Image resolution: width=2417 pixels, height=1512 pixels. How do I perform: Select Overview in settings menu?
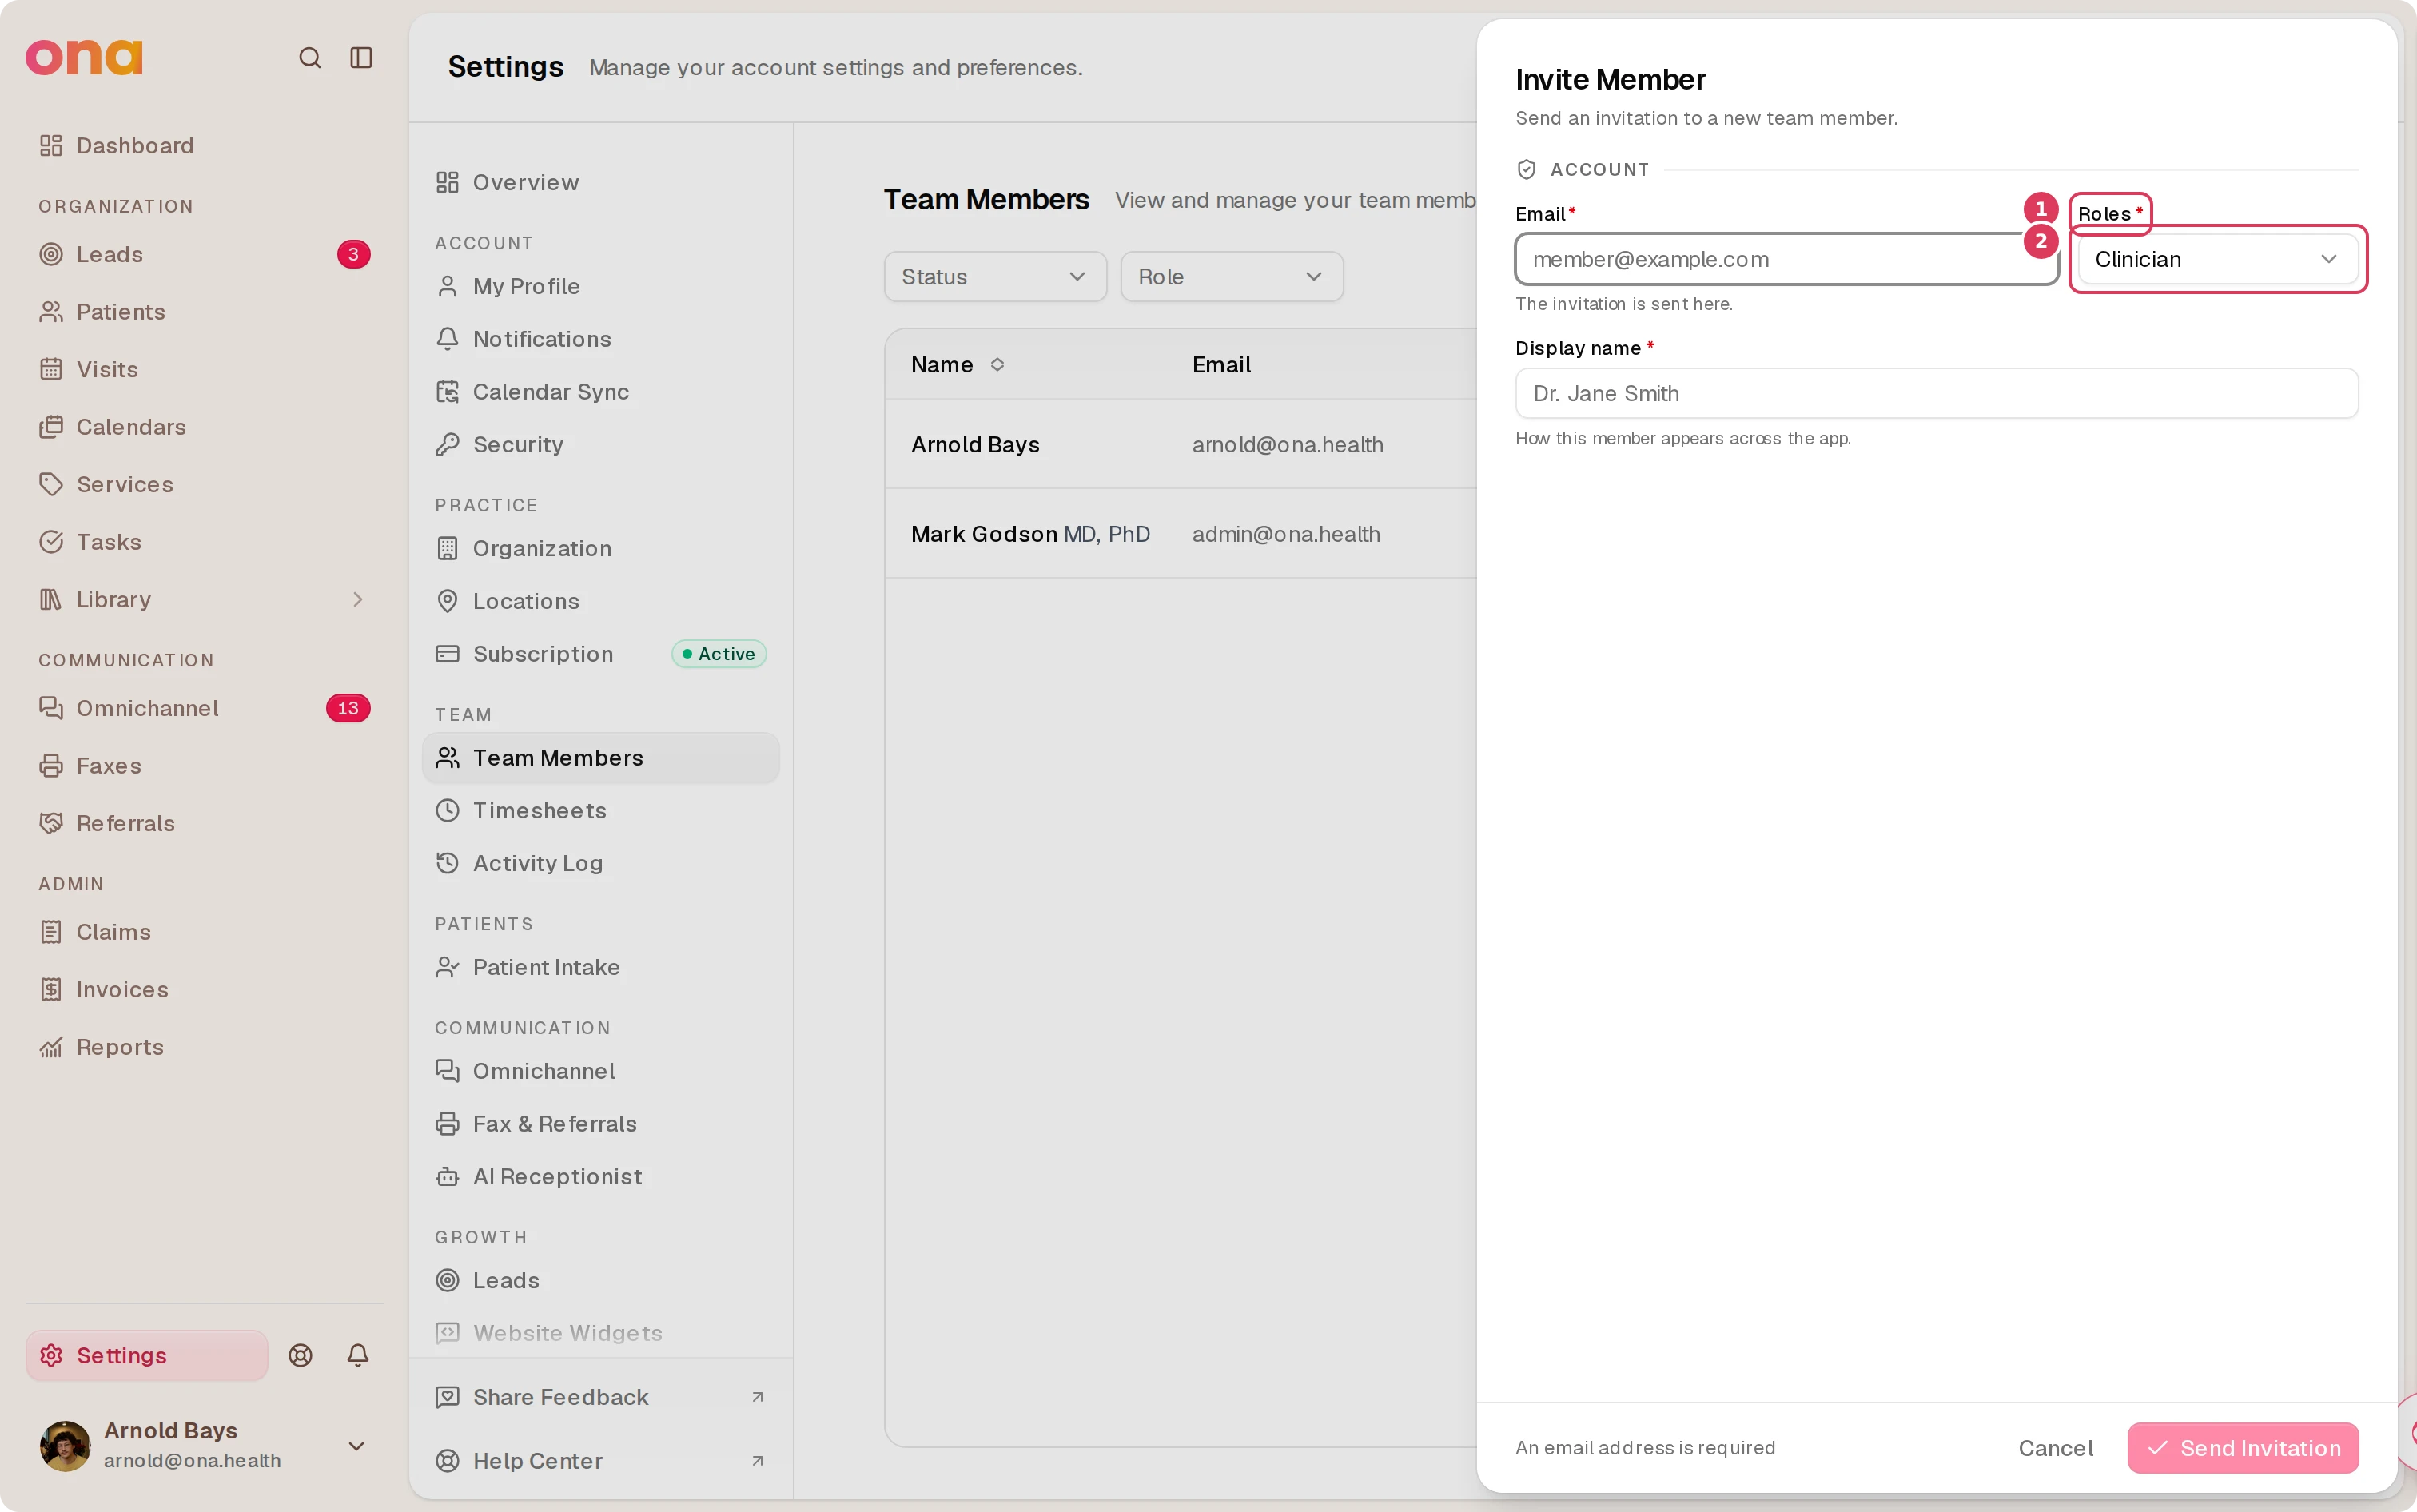click(600, 182)
